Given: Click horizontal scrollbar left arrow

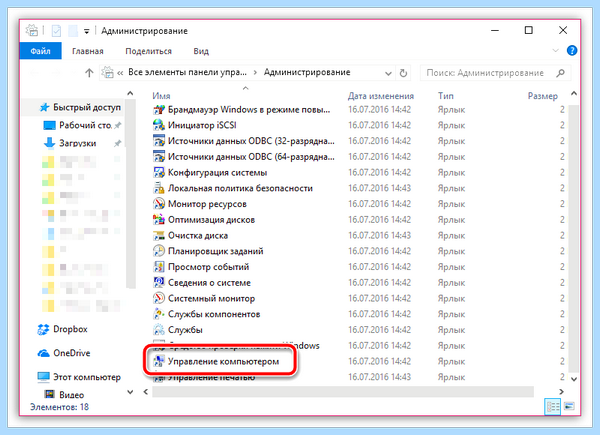Looking at the screenshot, I should pyautogui.click(x=146, y=392).
